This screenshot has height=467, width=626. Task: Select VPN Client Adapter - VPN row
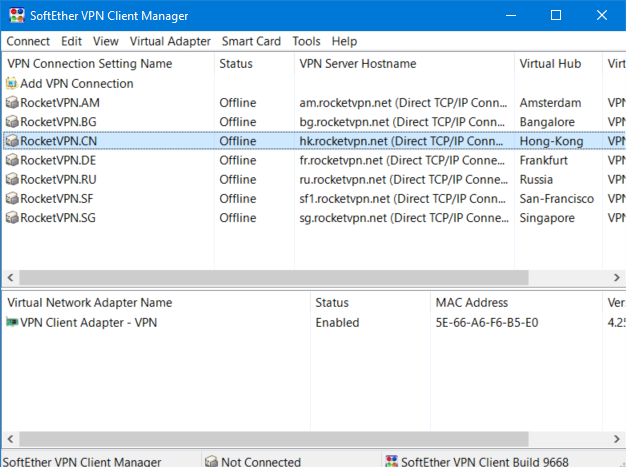coord(314,322)
